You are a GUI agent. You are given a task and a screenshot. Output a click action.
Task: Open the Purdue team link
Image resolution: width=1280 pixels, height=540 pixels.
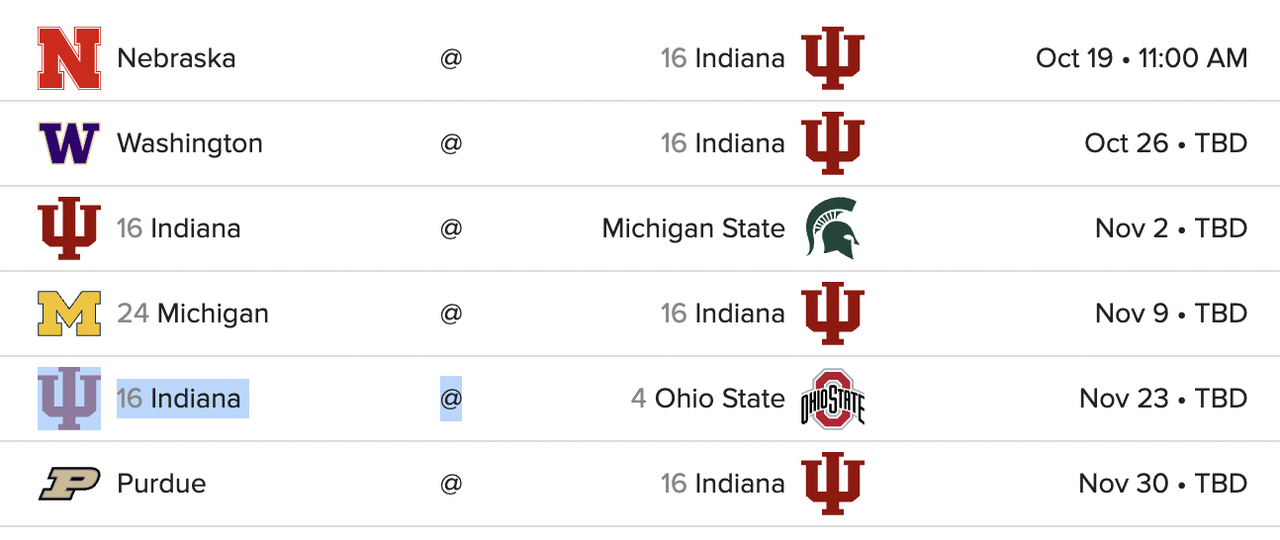click(x=161, y=483)
